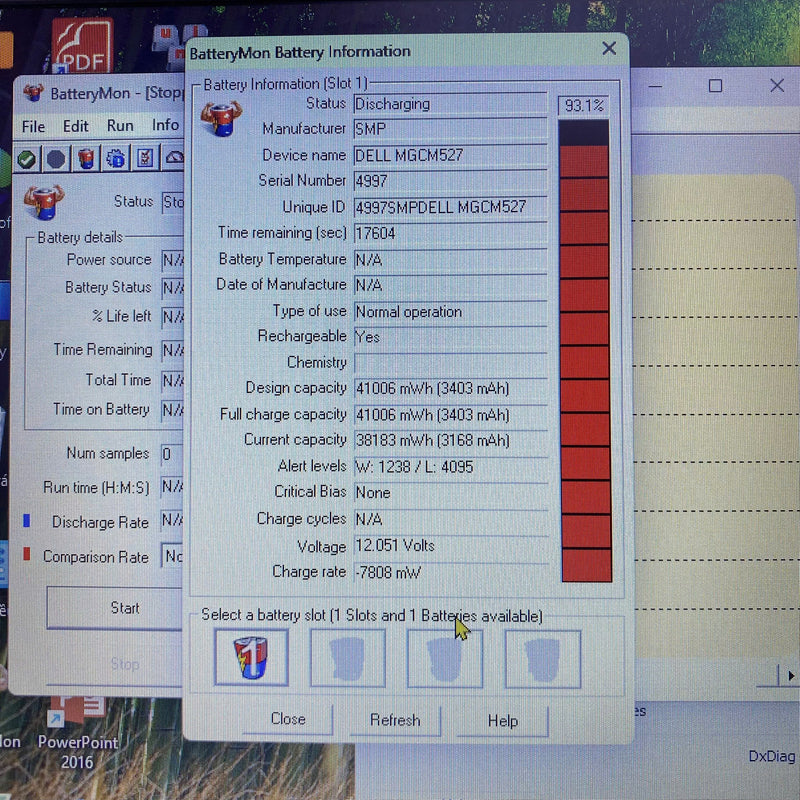Click the Serial Number field showing 4997

coord(450,181)
